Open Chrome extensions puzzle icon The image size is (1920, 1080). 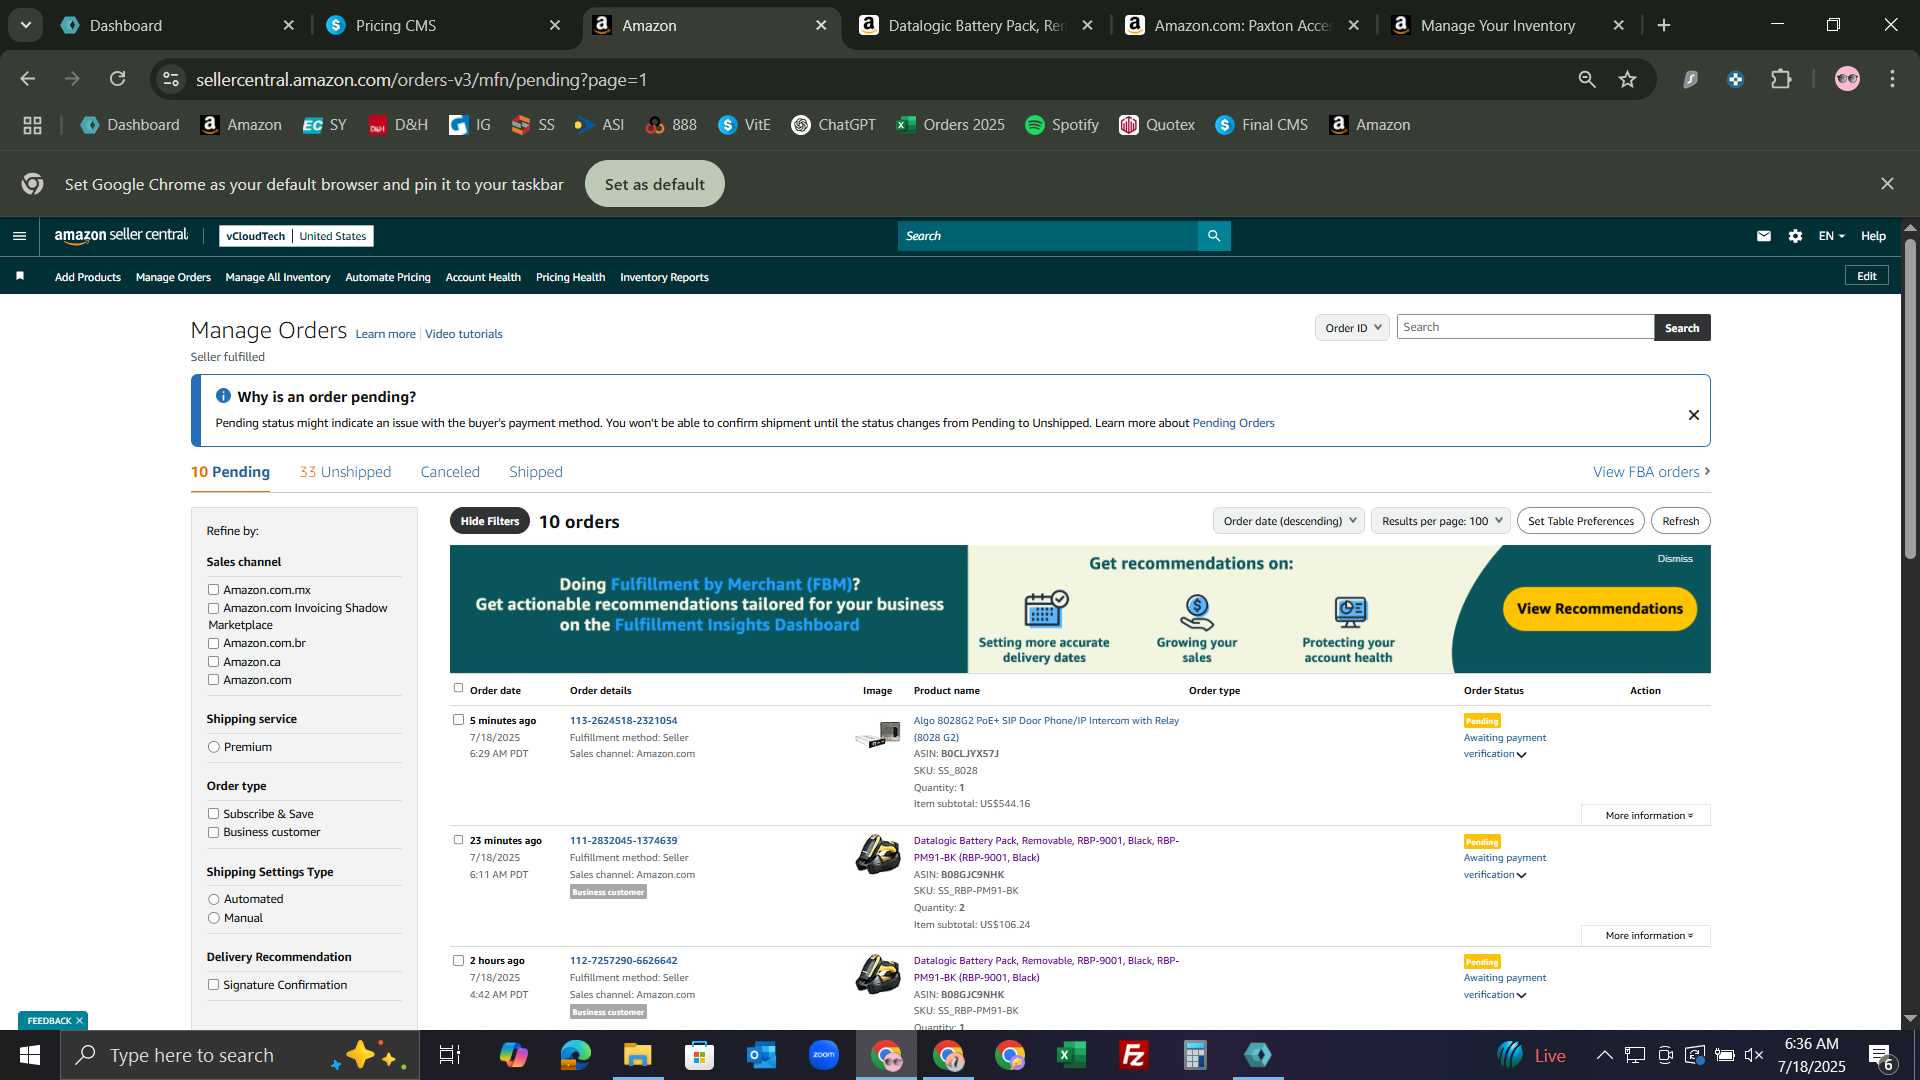(x=1782, y=79)
